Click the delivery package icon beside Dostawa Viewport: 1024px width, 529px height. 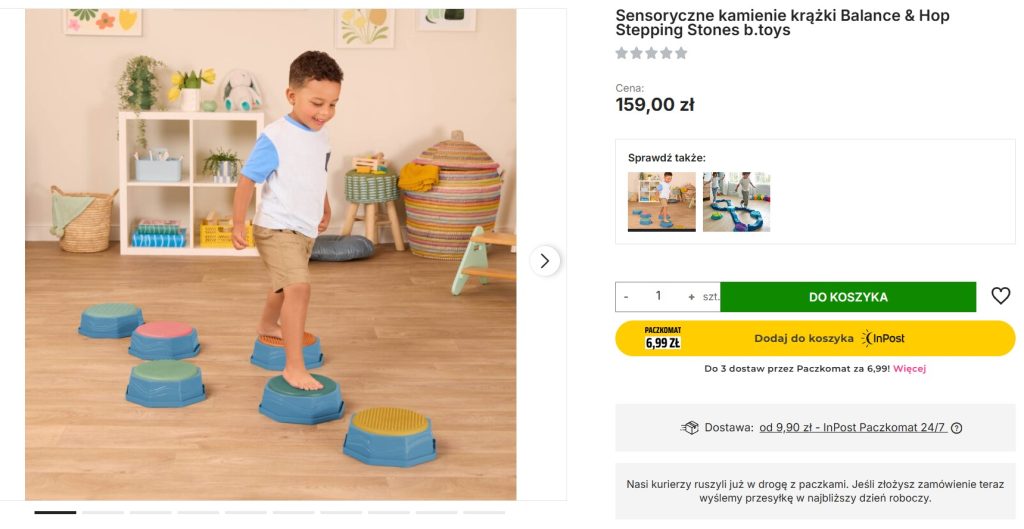(690, 428)
